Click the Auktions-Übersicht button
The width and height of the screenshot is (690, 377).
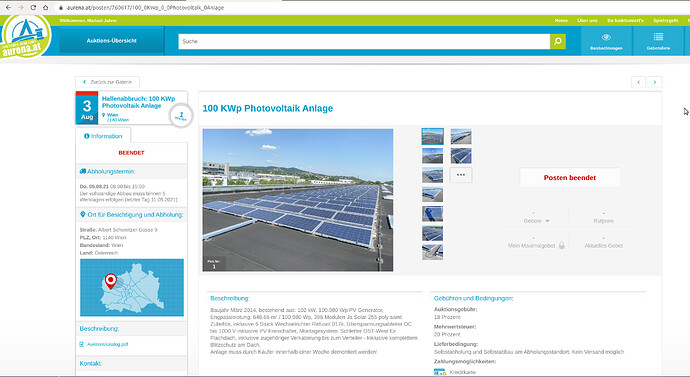tap(112, 40)
